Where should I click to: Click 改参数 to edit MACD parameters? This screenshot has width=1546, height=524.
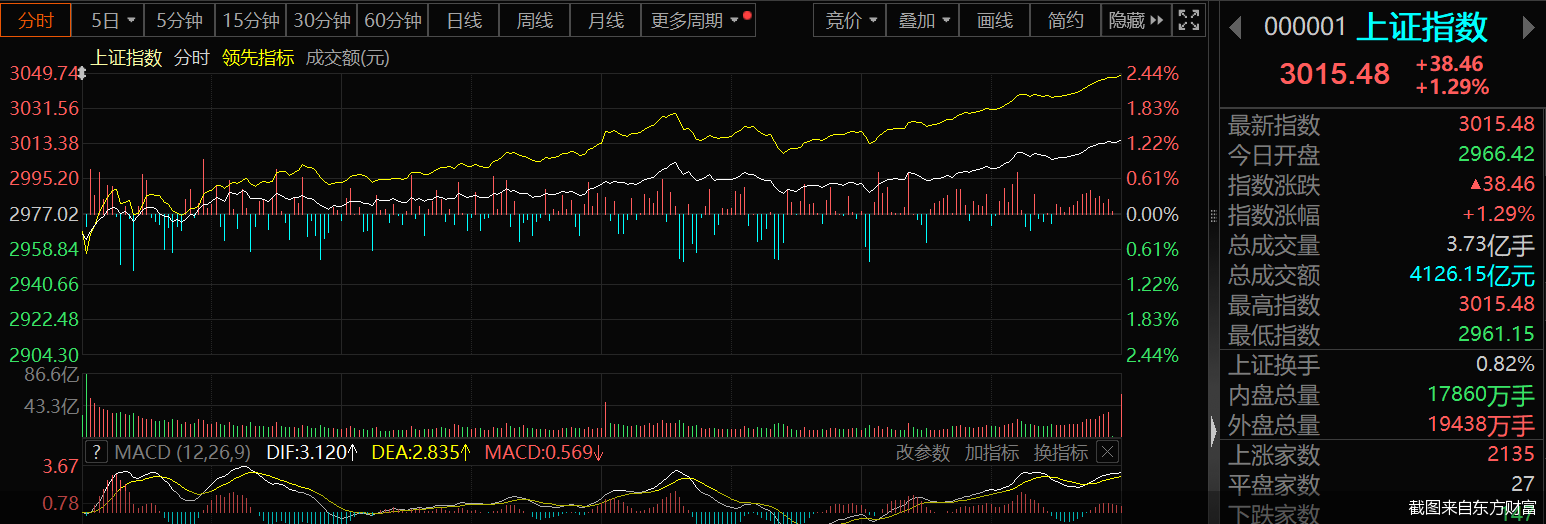point(922,453)
